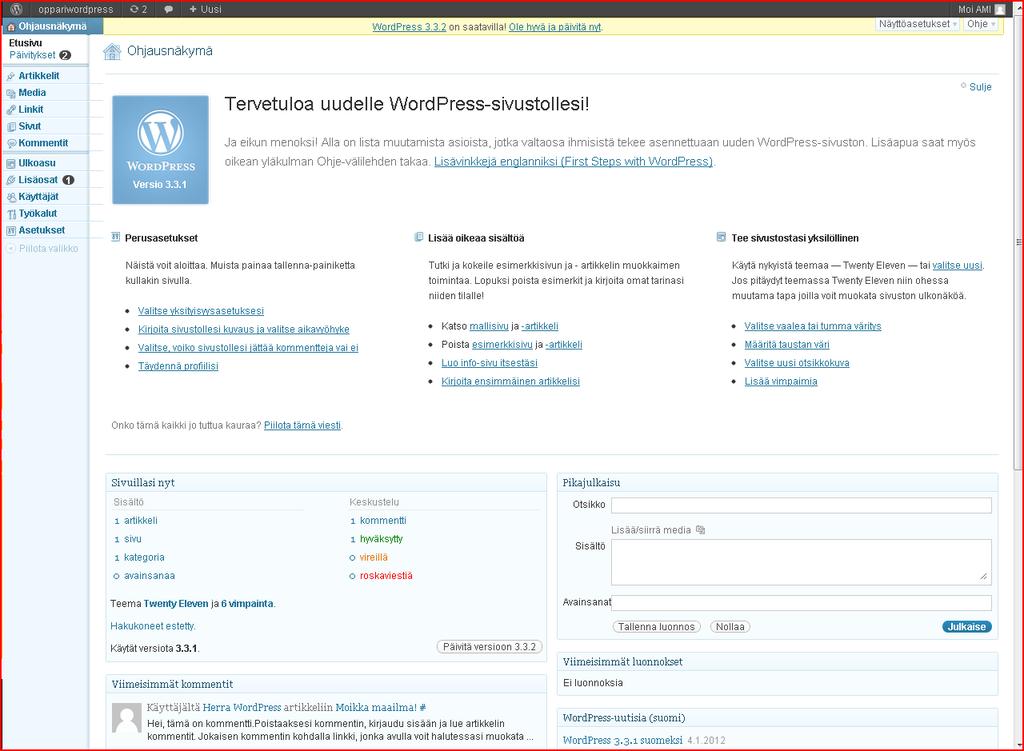Viewport: 1024px width, 751px height.
Task: Open 'WordPress 3.3.1 suomeksi' news link
Action: (622, 741)
